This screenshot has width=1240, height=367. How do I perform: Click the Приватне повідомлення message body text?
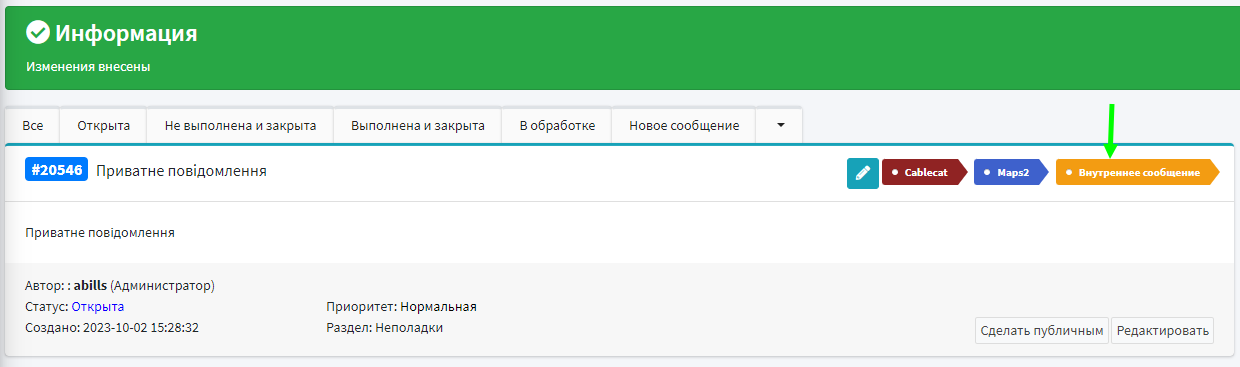100,232
